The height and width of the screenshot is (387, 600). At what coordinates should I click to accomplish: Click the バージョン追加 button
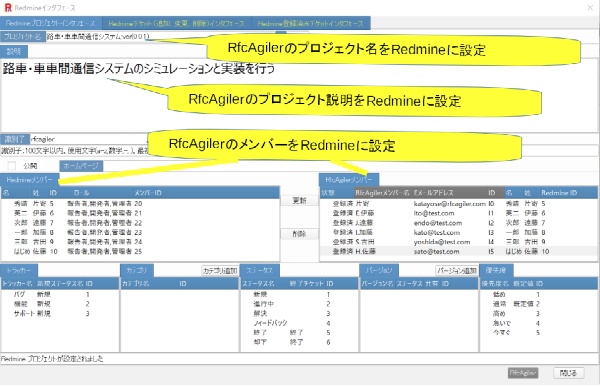(x=457, y=271)
